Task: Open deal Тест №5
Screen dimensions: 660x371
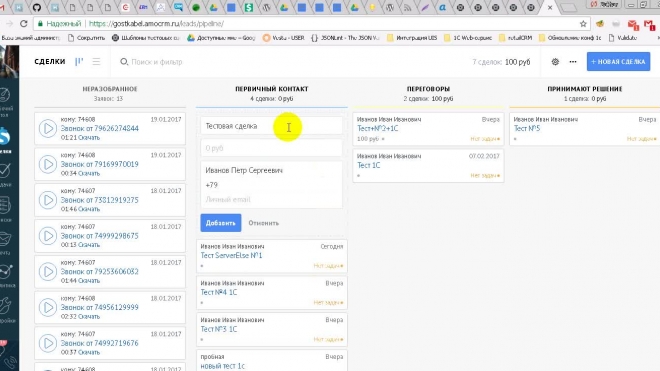Action: (527, 128)
